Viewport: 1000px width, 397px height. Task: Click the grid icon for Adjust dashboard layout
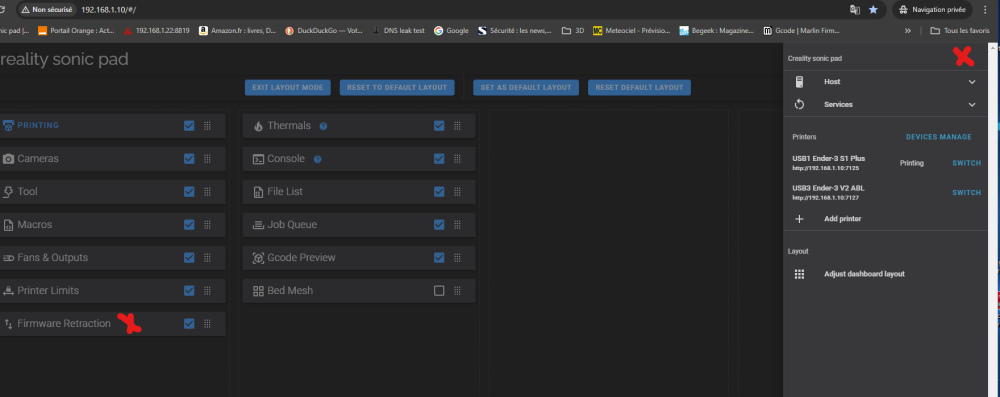click(799, 274)
